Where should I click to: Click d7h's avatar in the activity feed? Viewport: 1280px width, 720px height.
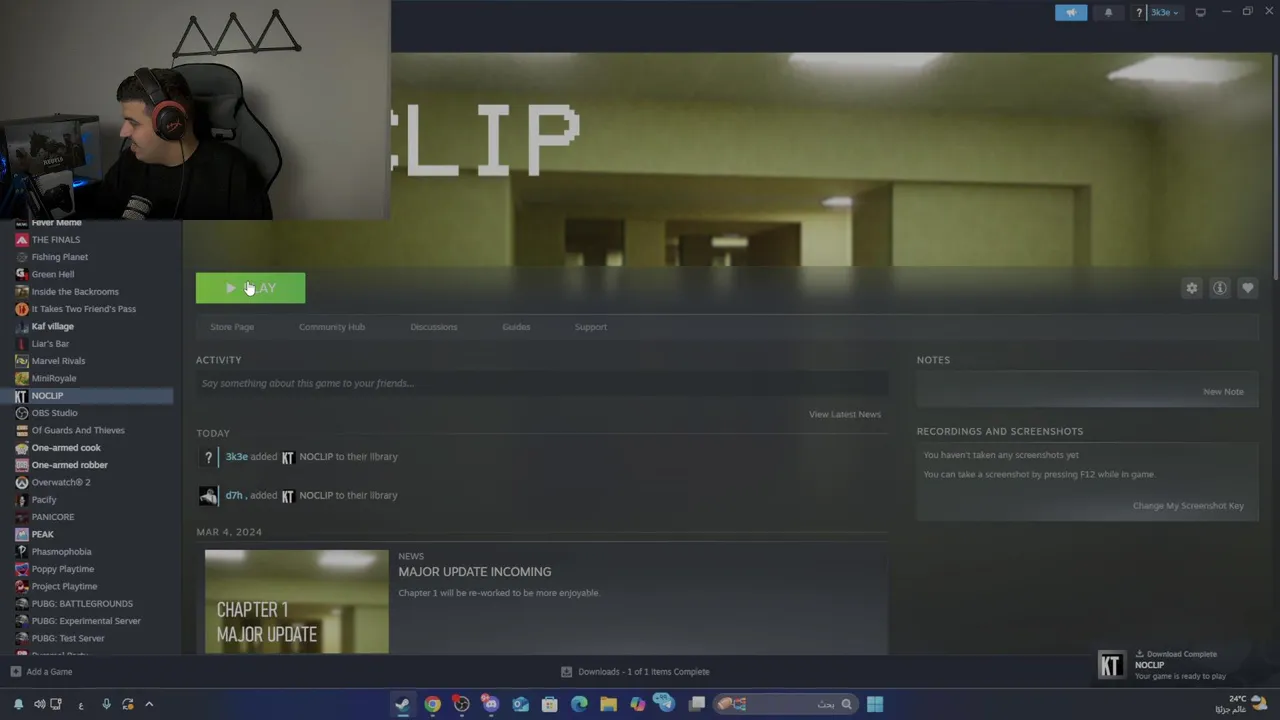point(208,495)
